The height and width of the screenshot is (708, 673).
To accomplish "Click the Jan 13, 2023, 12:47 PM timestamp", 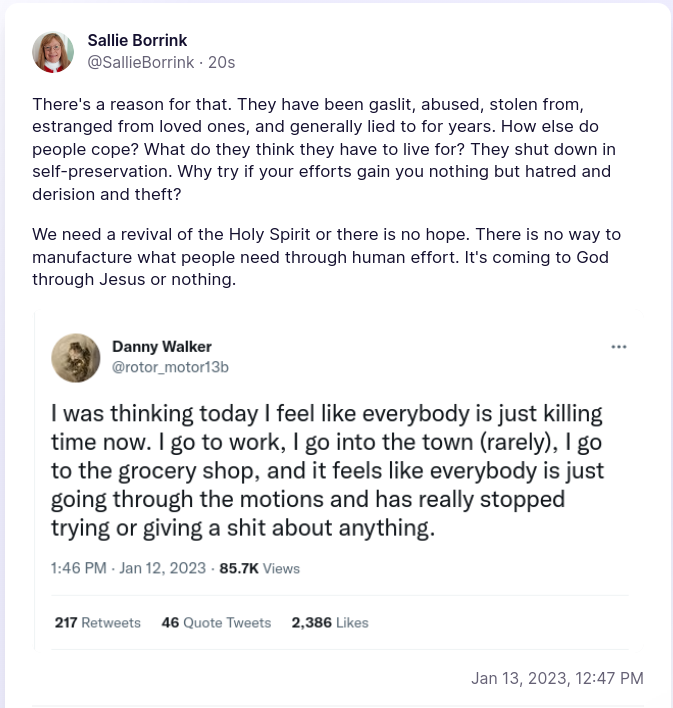I will click(x=557, y=678).
